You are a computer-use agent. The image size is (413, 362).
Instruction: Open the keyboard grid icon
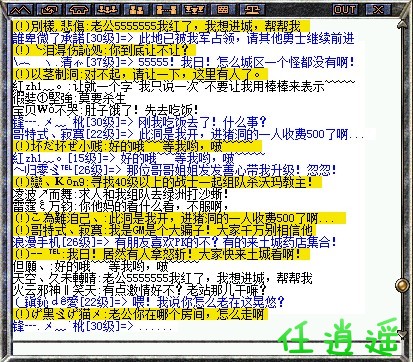223,9
